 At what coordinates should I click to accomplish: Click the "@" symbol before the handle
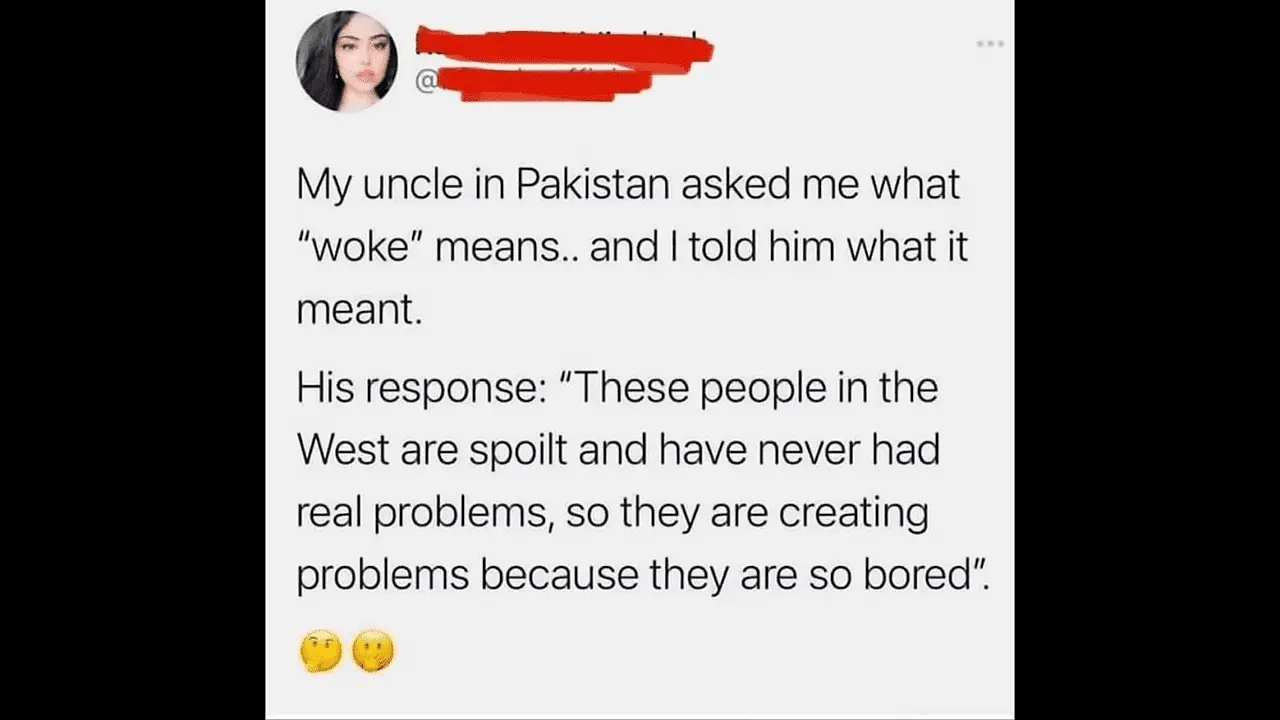424,83
